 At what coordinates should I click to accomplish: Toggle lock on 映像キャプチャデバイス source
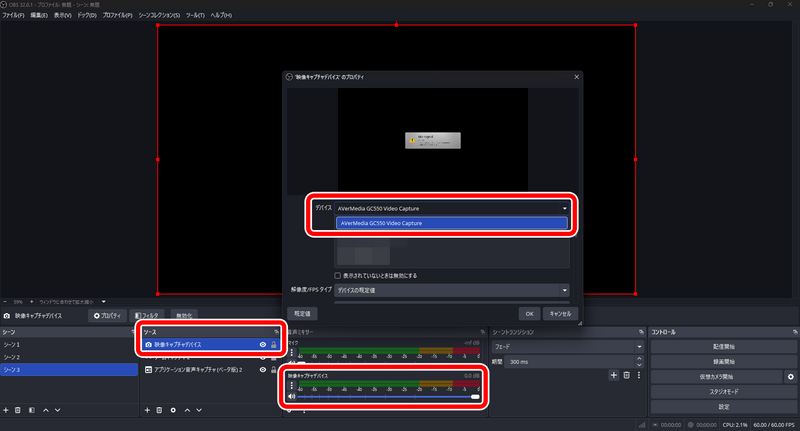pos(273,345)
